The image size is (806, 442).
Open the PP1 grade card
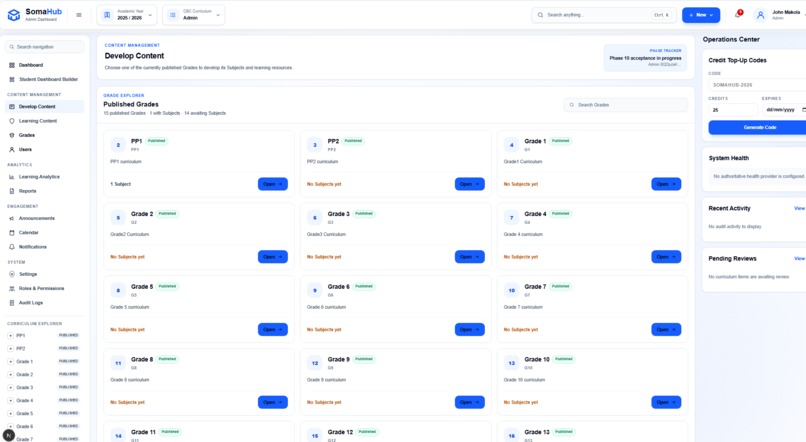click(272, 184)
